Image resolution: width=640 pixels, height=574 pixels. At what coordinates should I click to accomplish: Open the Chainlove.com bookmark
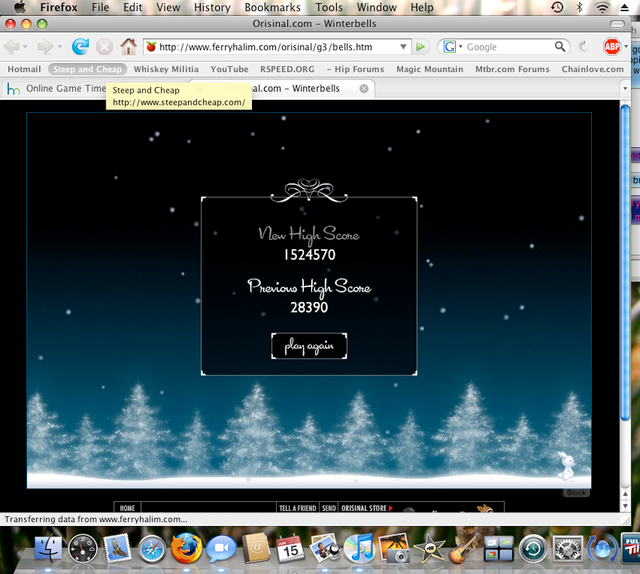(x=593, y=69)
